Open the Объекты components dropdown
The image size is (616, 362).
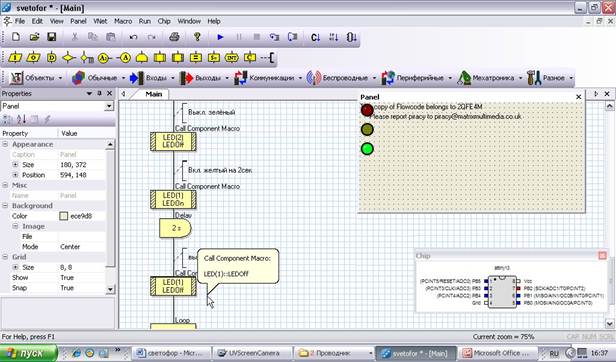[x=36, y=78]
